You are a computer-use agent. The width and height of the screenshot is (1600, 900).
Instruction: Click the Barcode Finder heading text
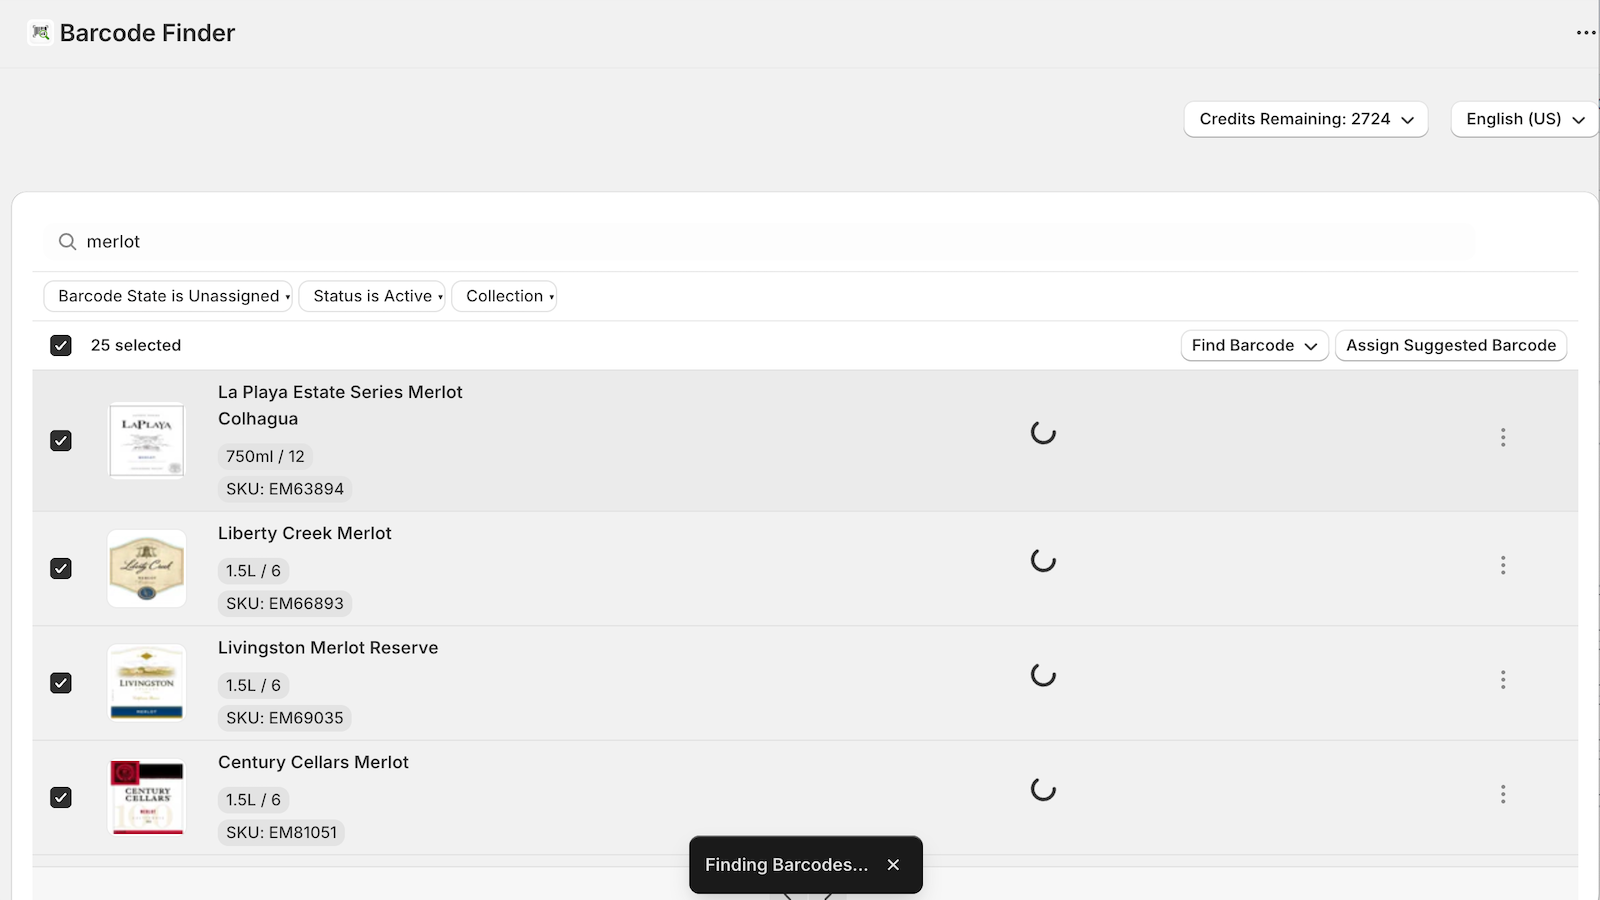147,33
